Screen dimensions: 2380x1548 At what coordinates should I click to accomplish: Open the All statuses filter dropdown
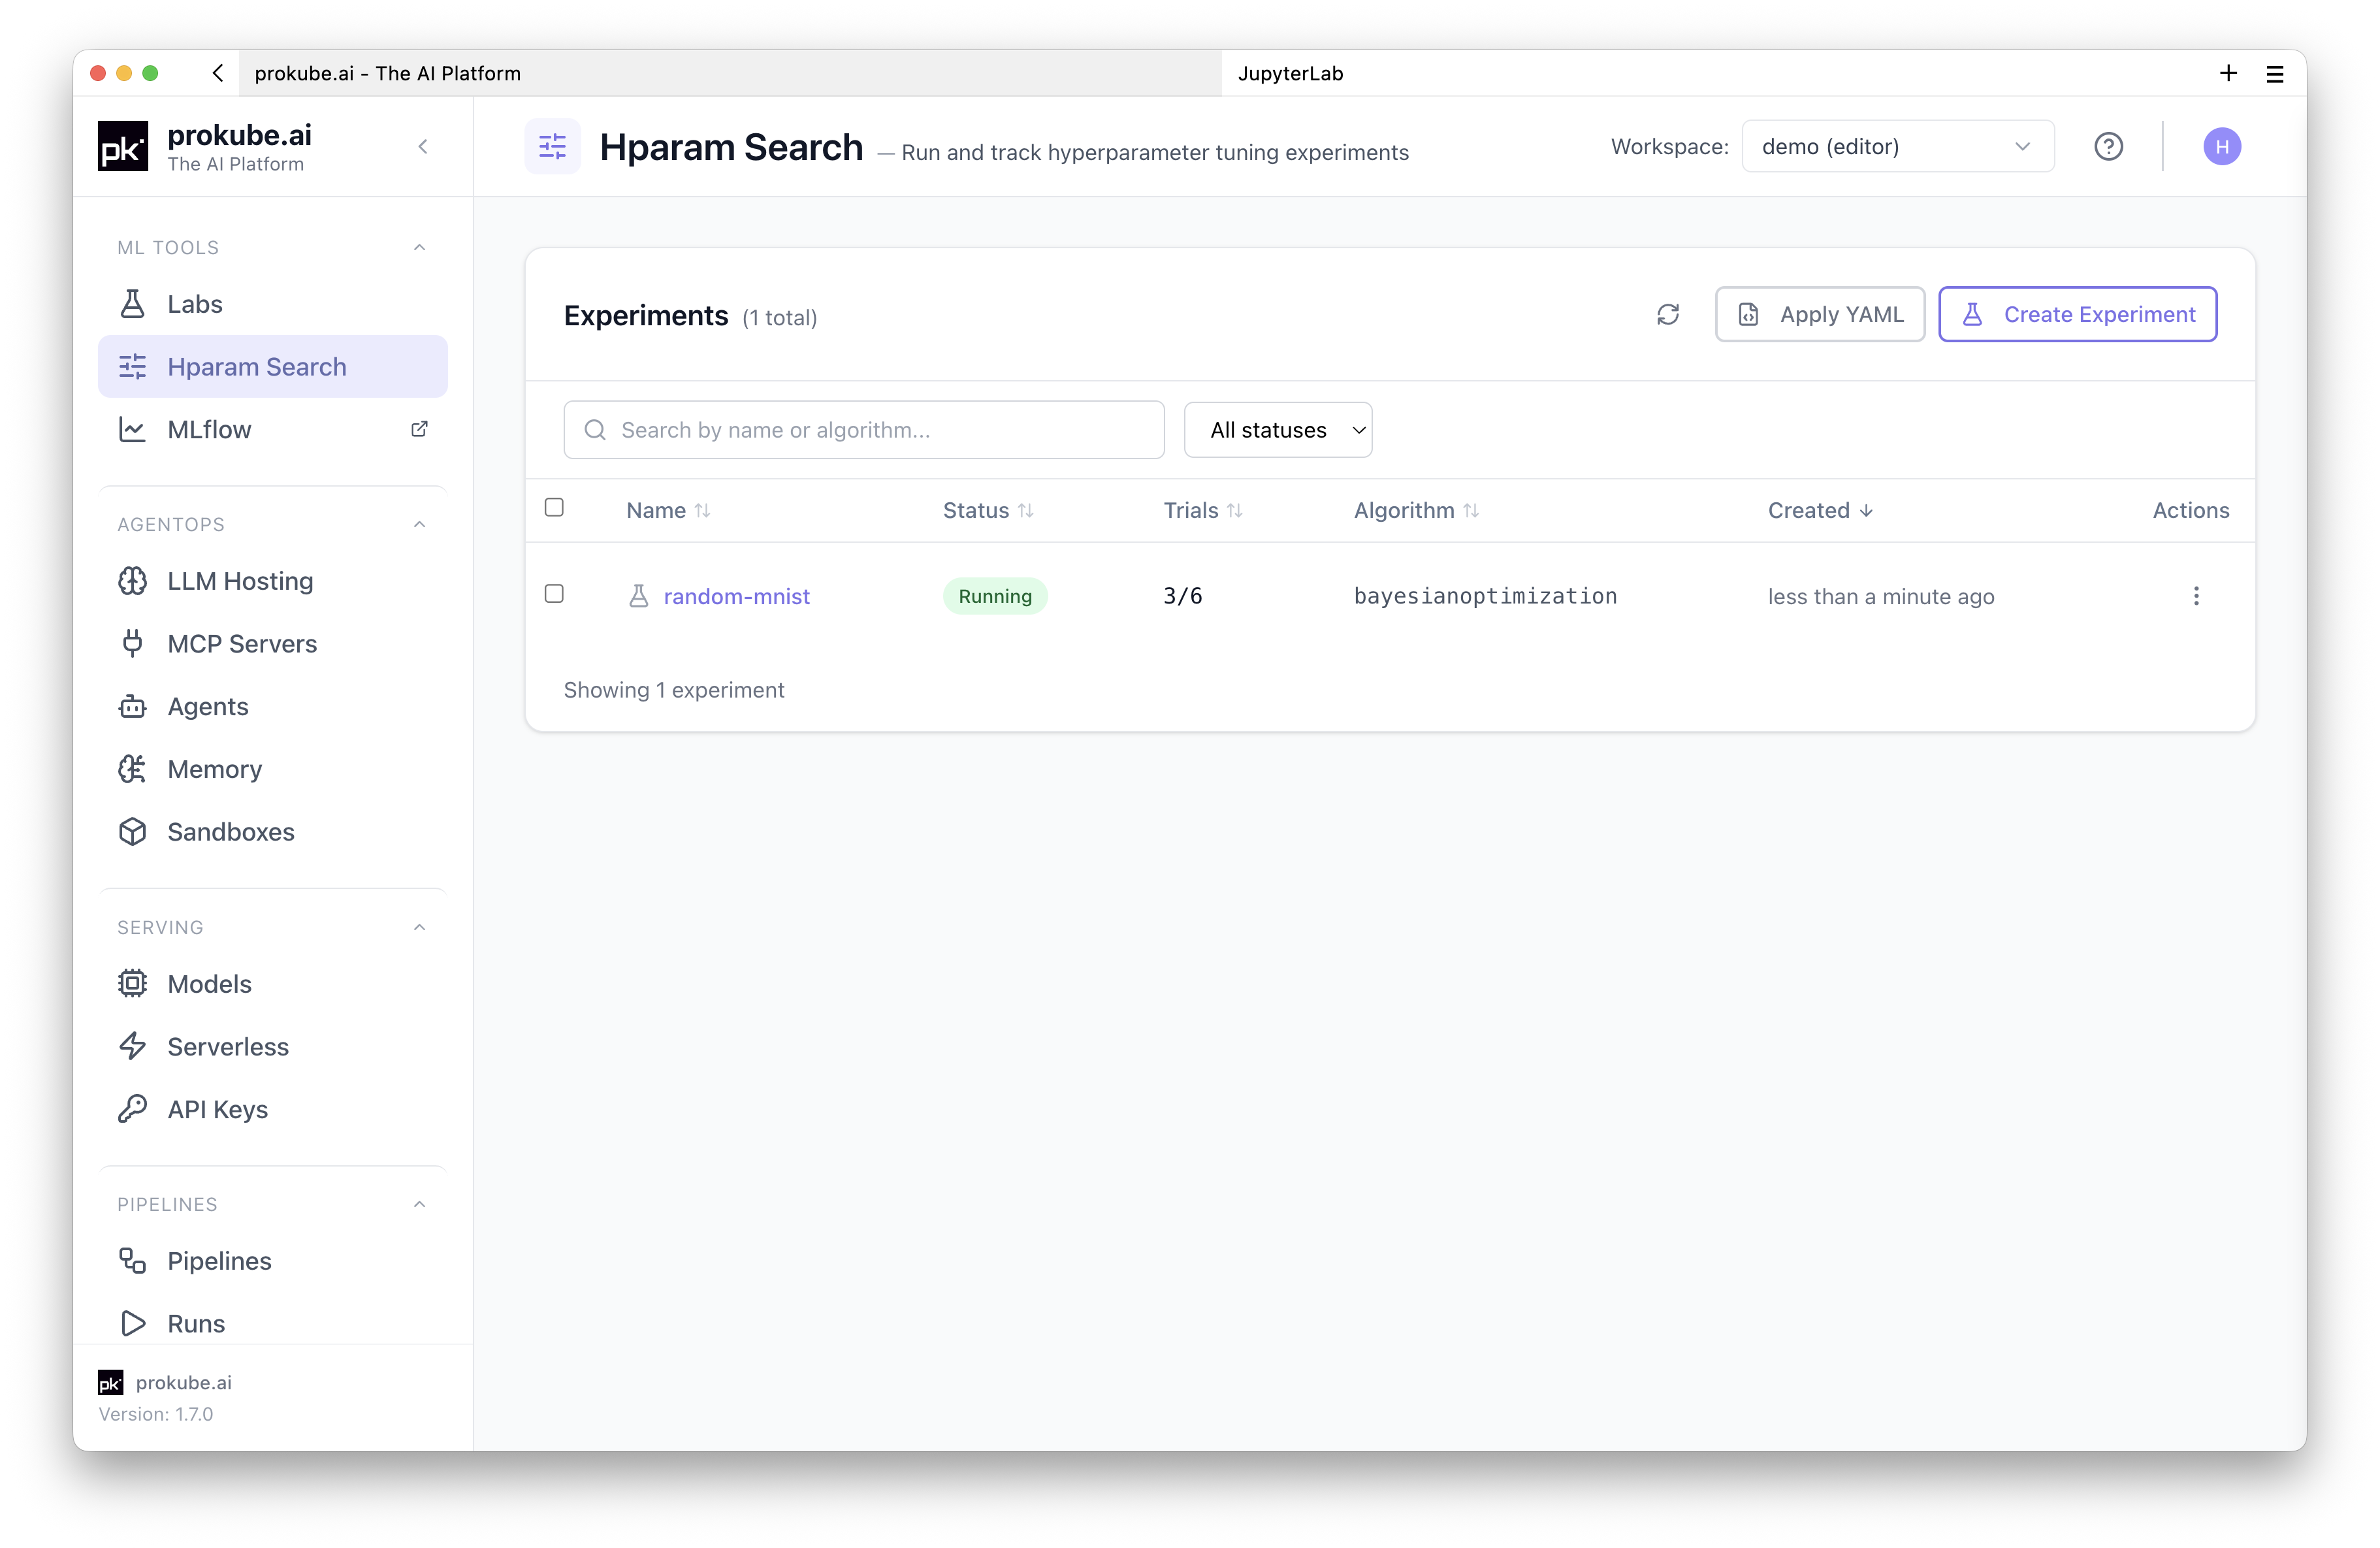tap(1277, 430)
